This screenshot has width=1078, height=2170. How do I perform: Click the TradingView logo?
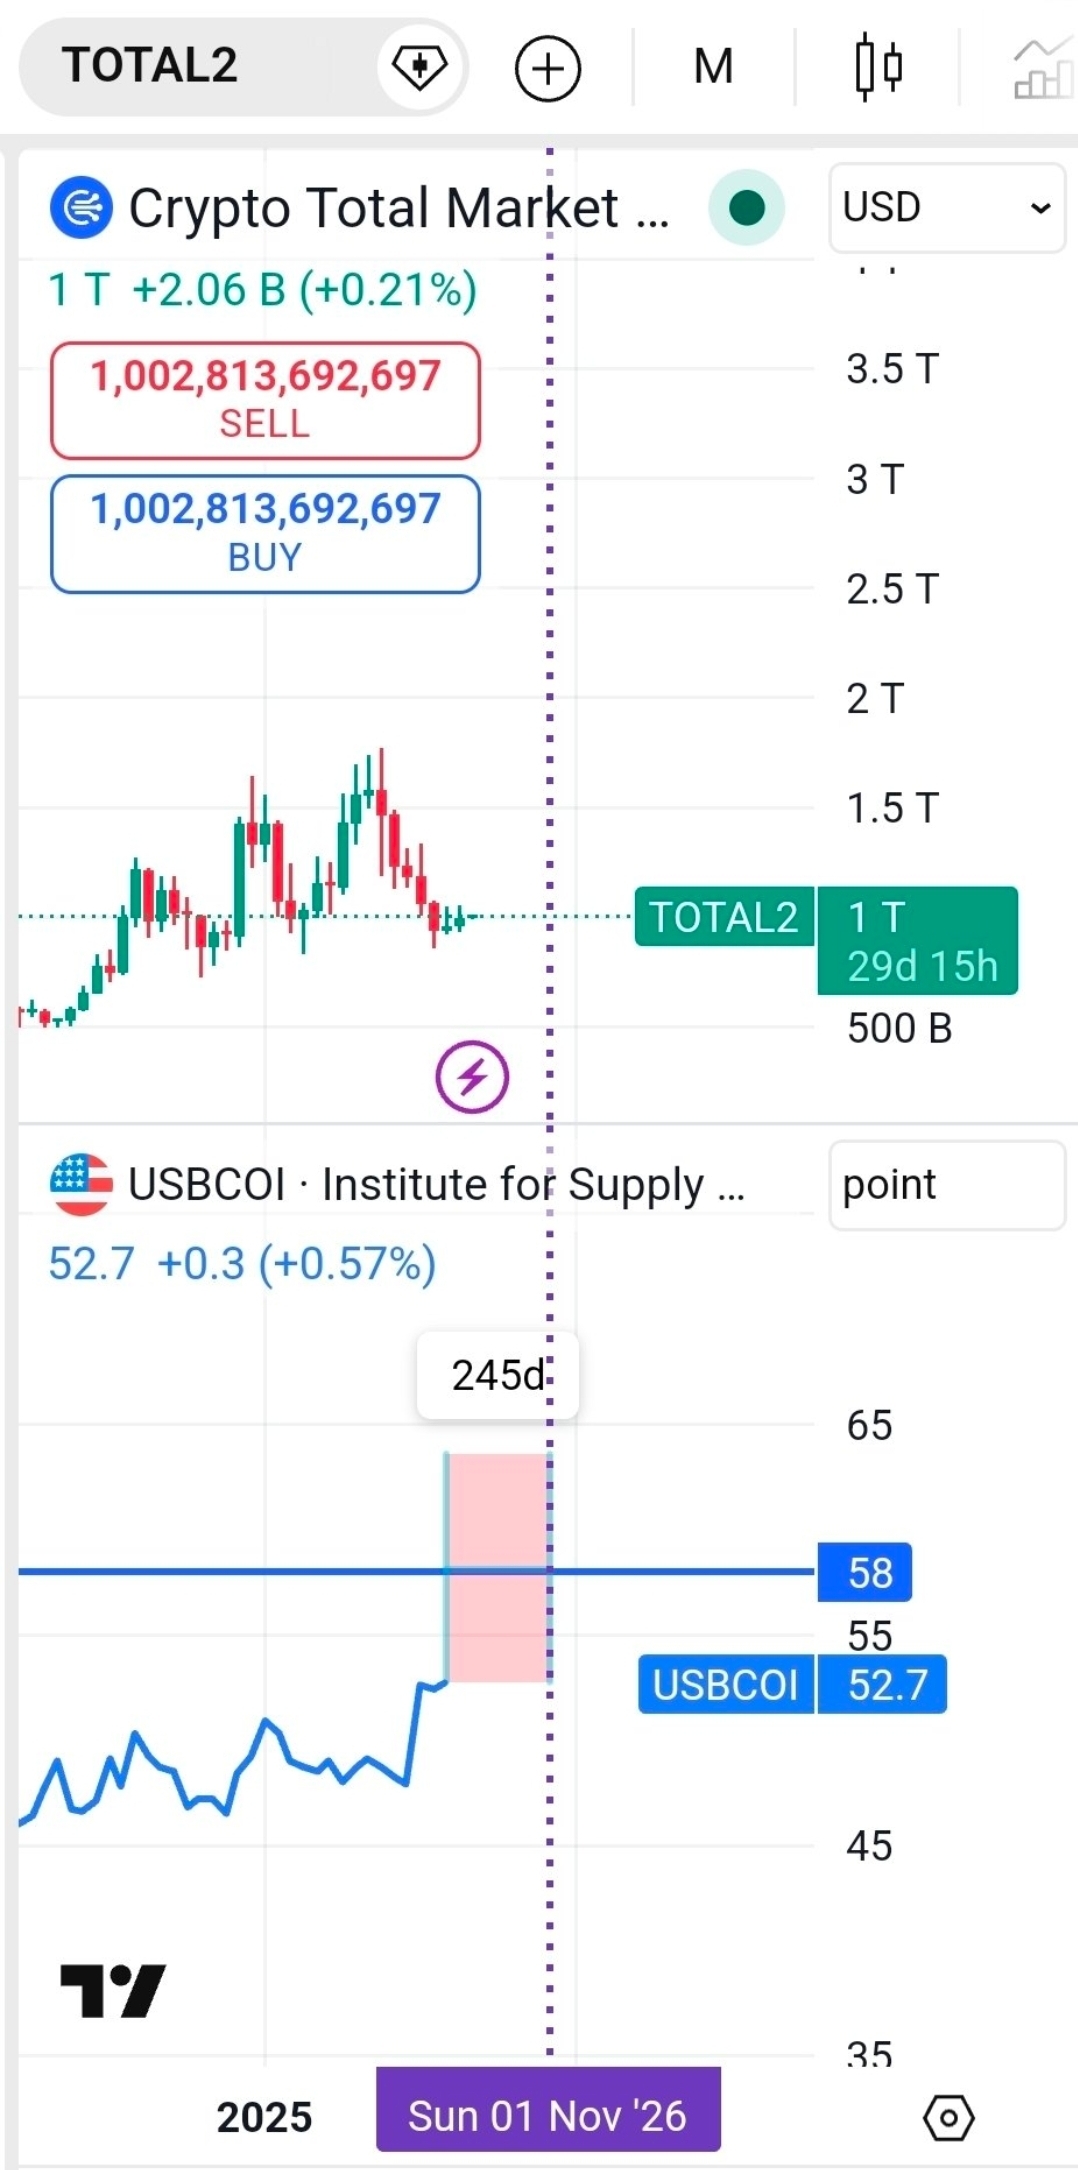point(113,1991)
